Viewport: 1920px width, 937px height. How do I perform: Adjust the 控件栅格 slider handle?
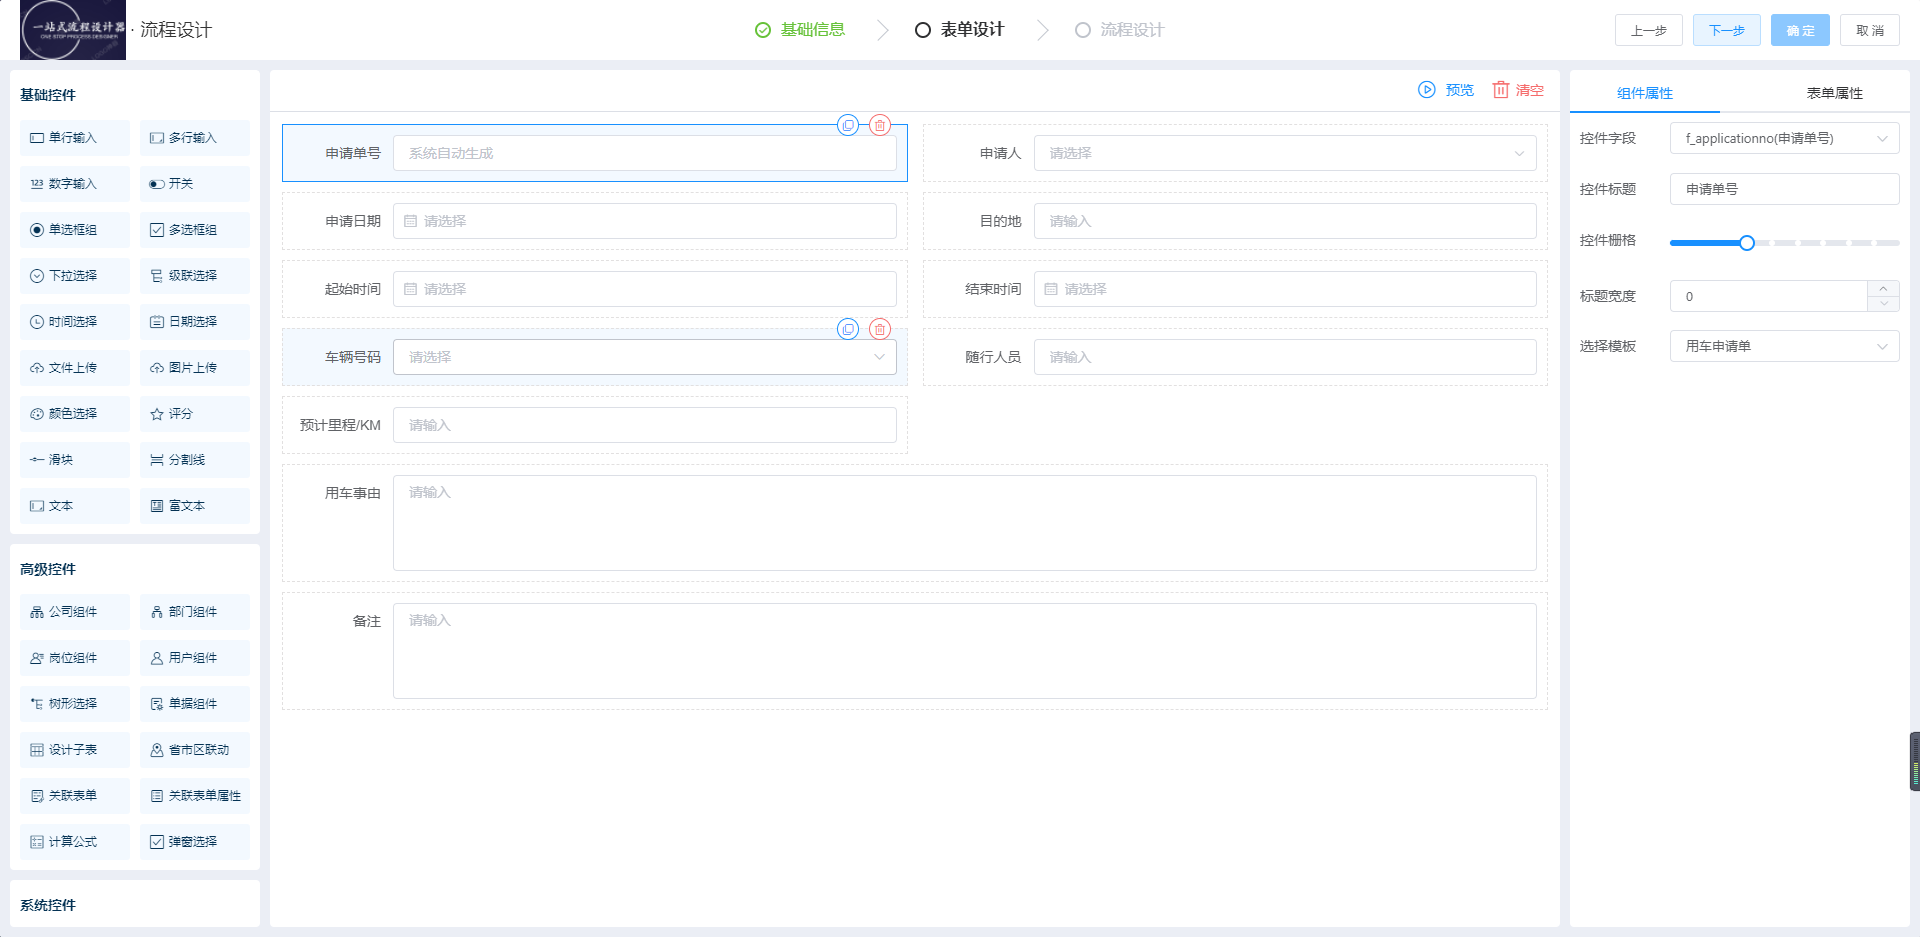click(1747, 243)
